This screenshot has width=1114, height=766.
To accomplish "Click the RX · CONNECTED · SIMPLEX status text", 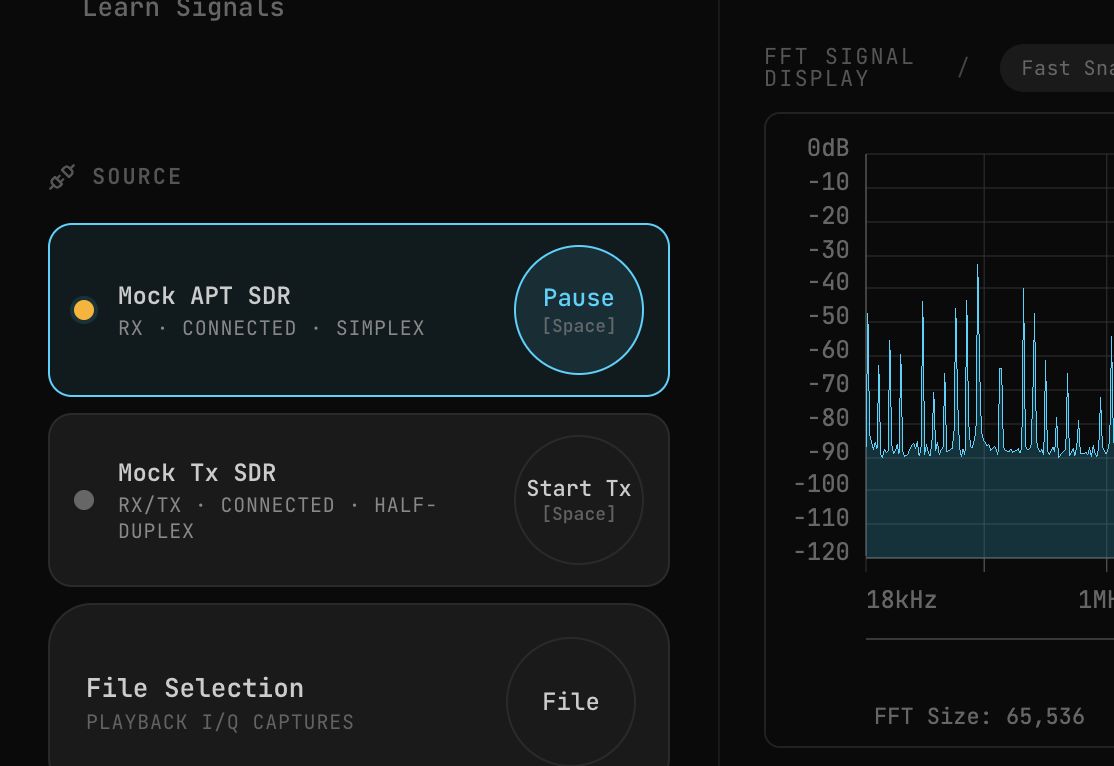I will (271, 328).
